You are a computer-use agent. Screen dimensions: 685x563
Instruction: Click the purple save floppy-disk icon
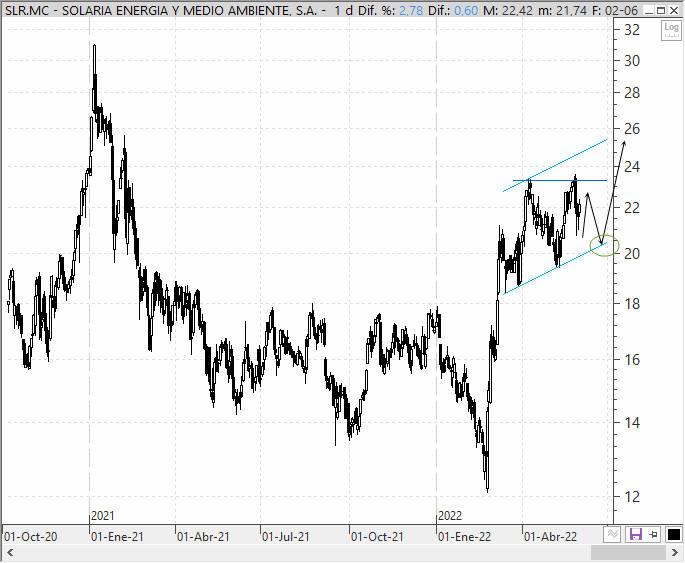point(635,534)
